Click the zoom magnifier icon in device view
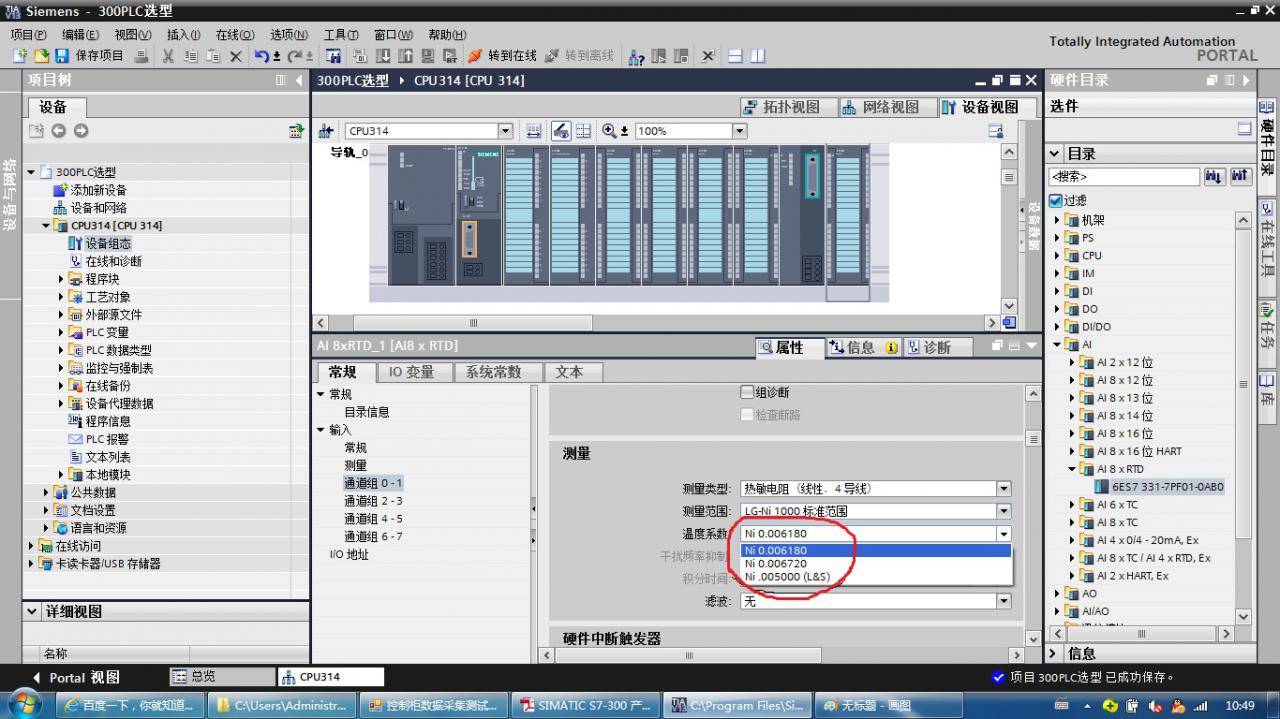Image resolution: width=1280 pixels, height=719 pixels. coord(609,131)
